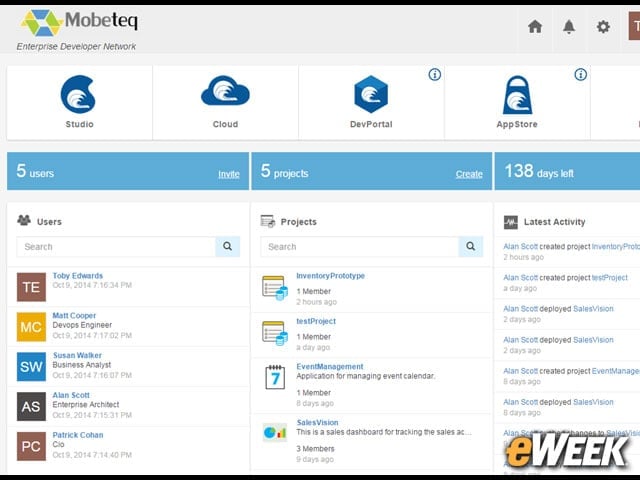Viewport: 640px width, 480px height.
Task: Click the '5 users' count text
Action: tap(35, 171)
